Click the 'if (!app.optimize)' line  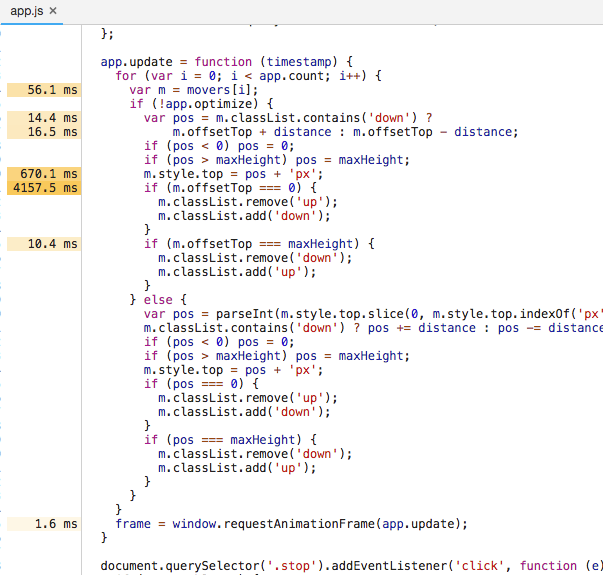[202, 104]
